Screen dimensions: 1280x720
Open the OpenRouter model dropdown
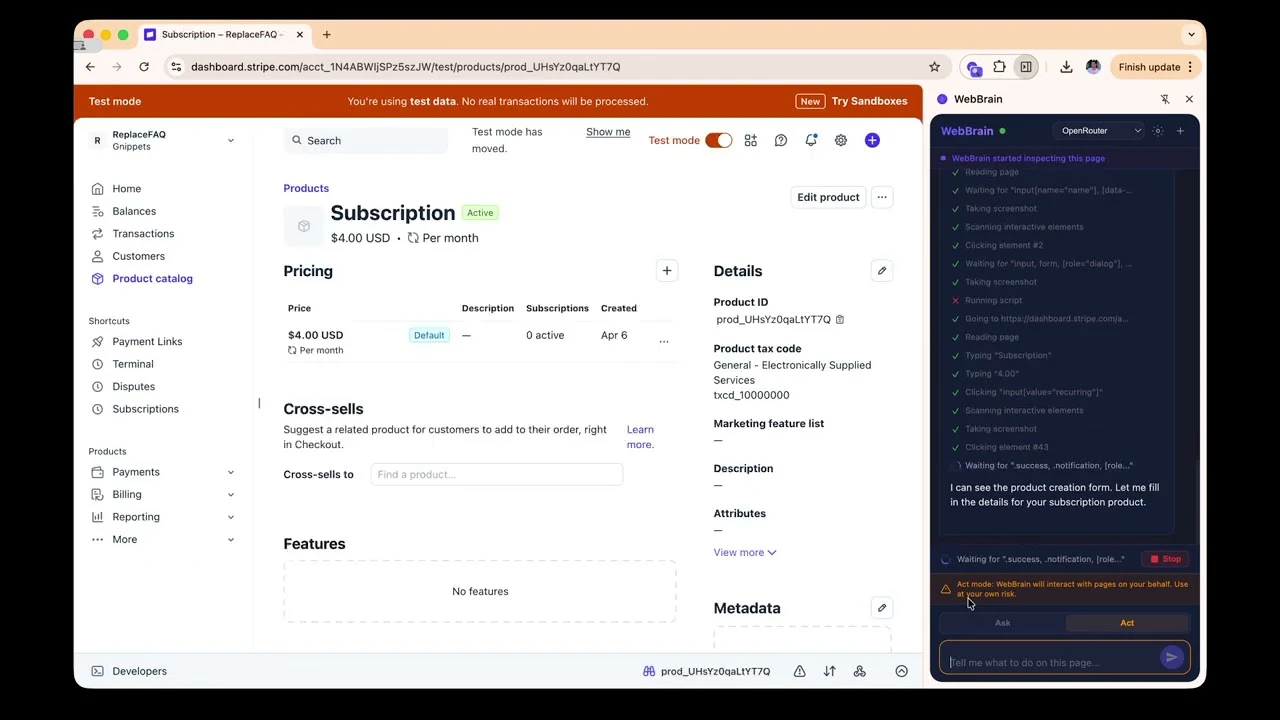(x=1100, y=131)
